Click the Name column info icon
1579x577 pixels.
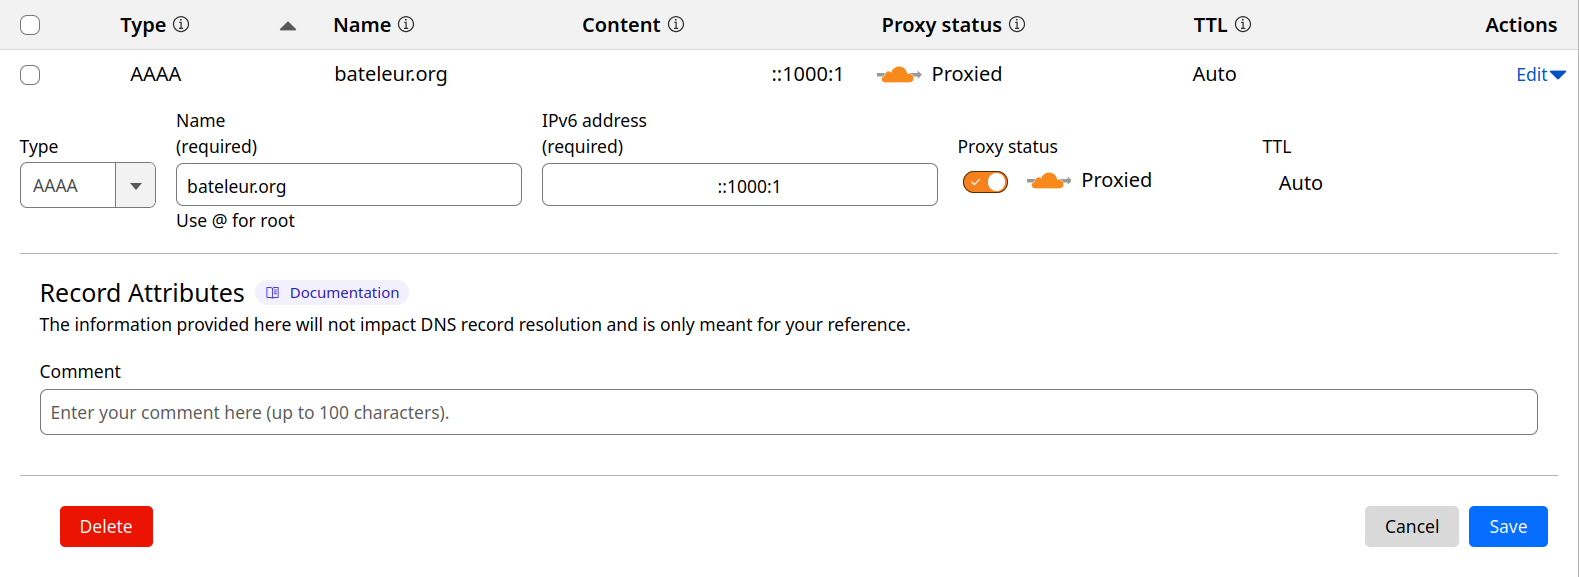pos(406,24)
